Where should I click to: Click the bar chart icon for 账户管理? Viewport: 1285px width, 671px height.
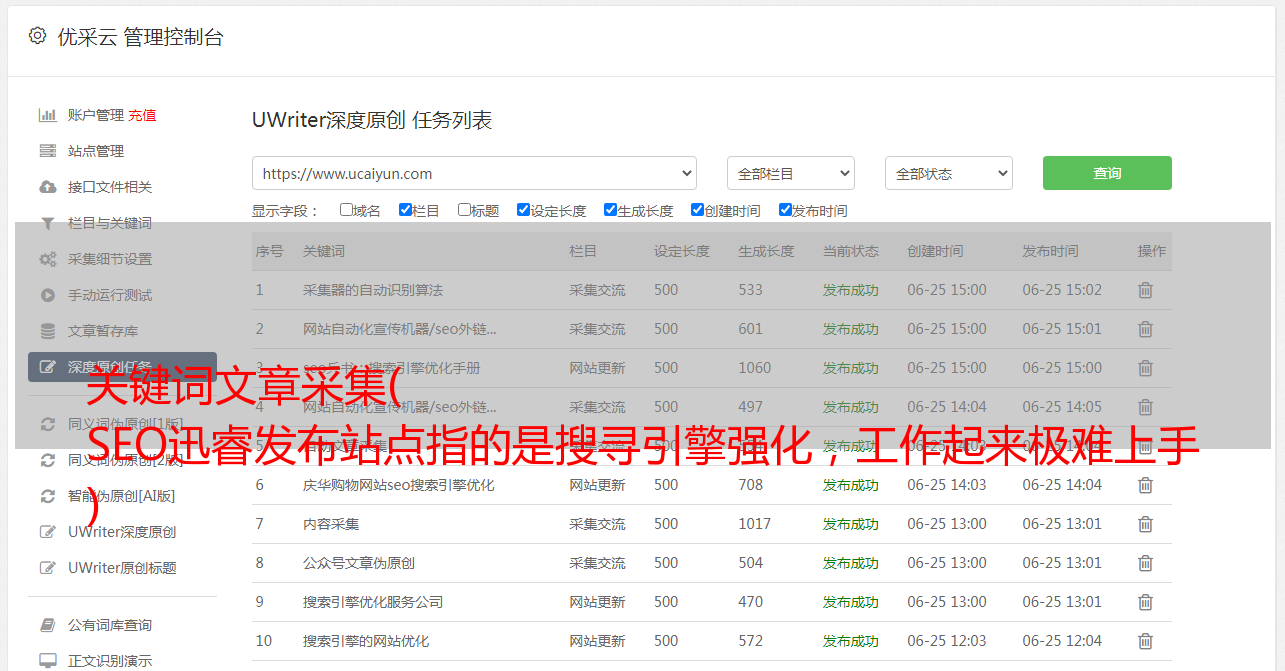click(x=47, y=115)
